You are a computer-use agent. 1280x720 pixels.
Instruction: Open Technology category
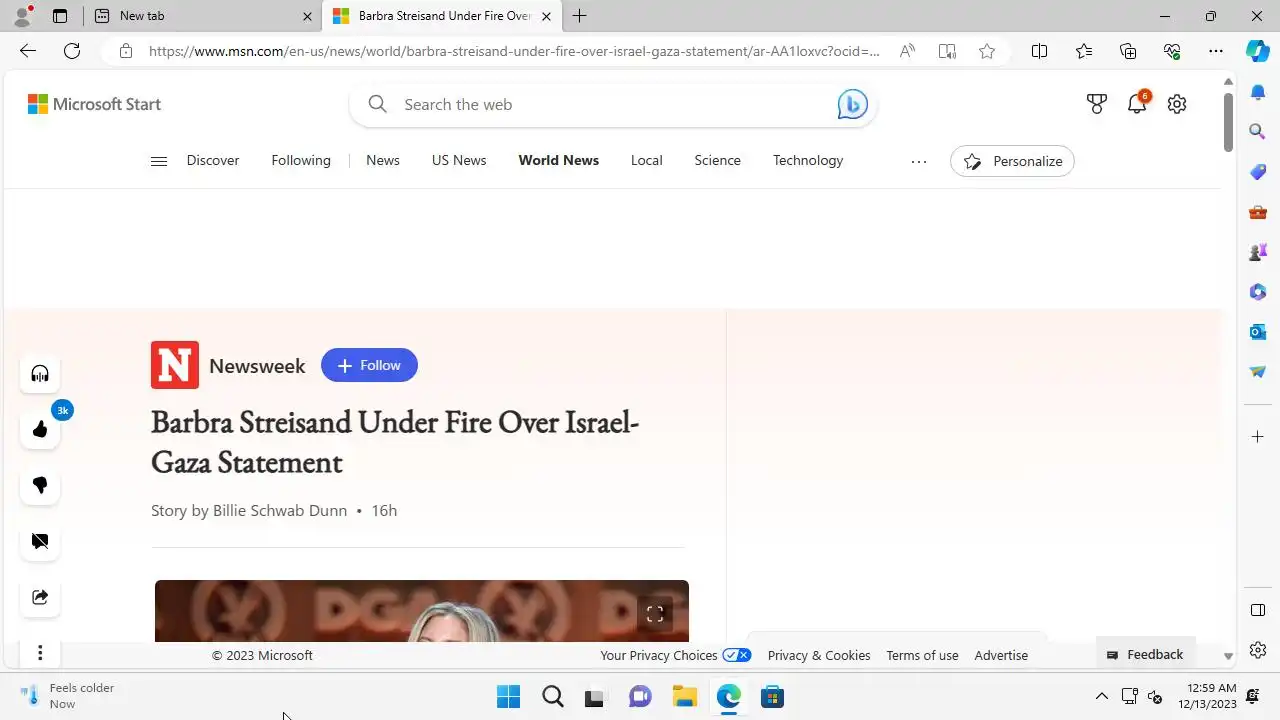tap(808, 160)
